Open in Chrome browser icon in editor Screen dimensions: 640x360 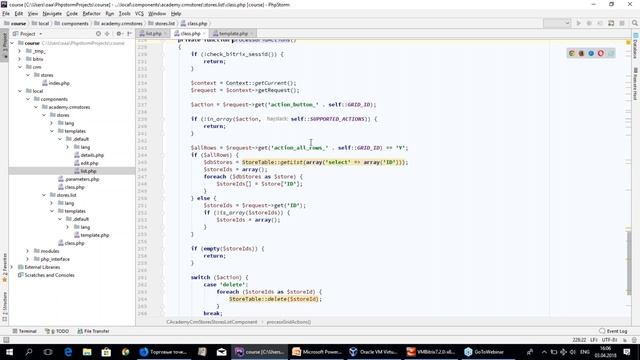point(572,53)
